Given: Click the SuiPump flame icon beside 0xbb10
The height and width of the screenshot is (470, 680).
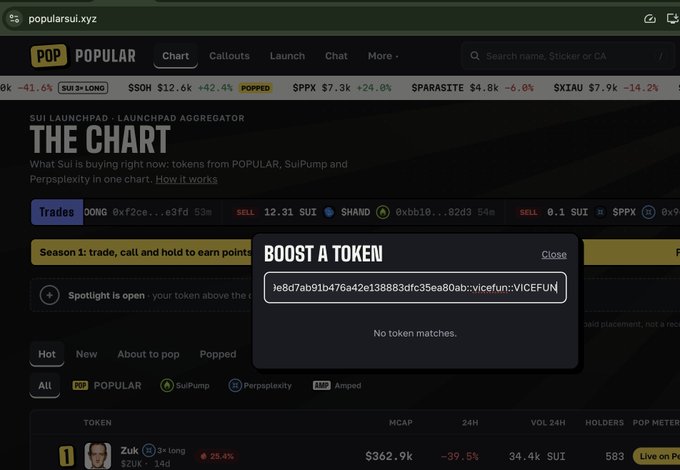Looking at the screenshot, I should pos(382,212).
